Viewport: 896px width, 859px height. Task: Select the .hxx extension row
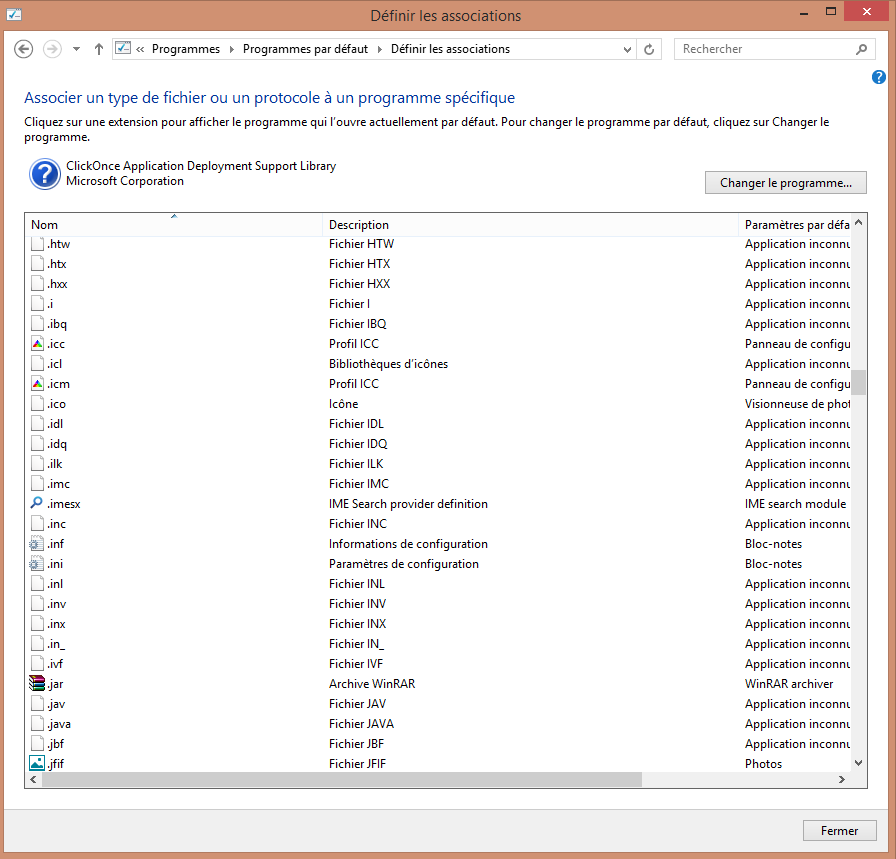coord(438,283)
